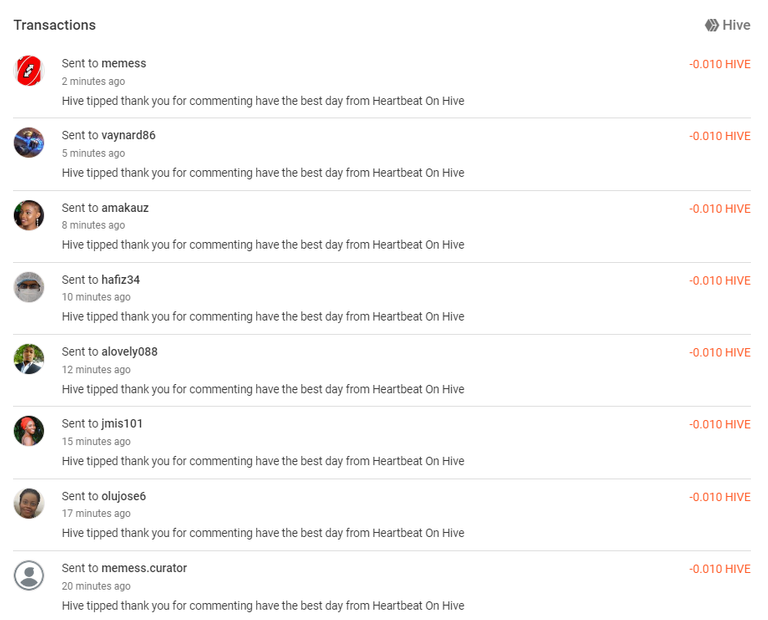
Task: Click memess.curator default user icon
Action: (x=29, y=575)
